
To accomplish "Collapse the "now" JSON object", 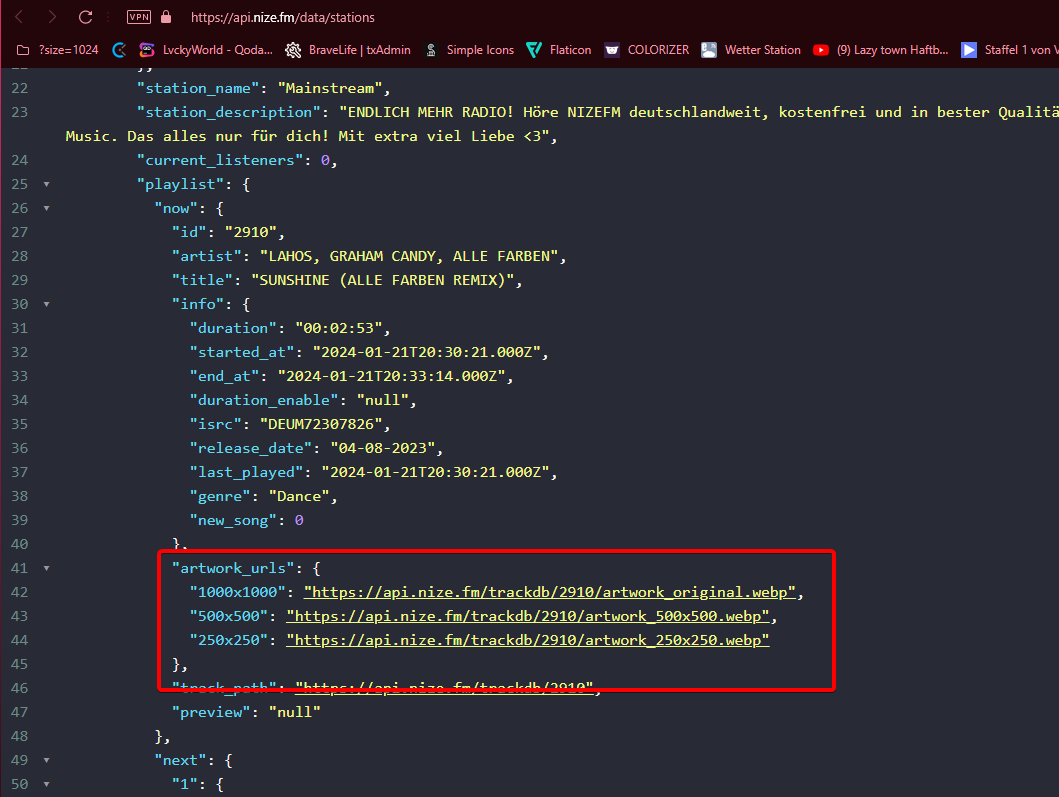I will pos(46,208).
